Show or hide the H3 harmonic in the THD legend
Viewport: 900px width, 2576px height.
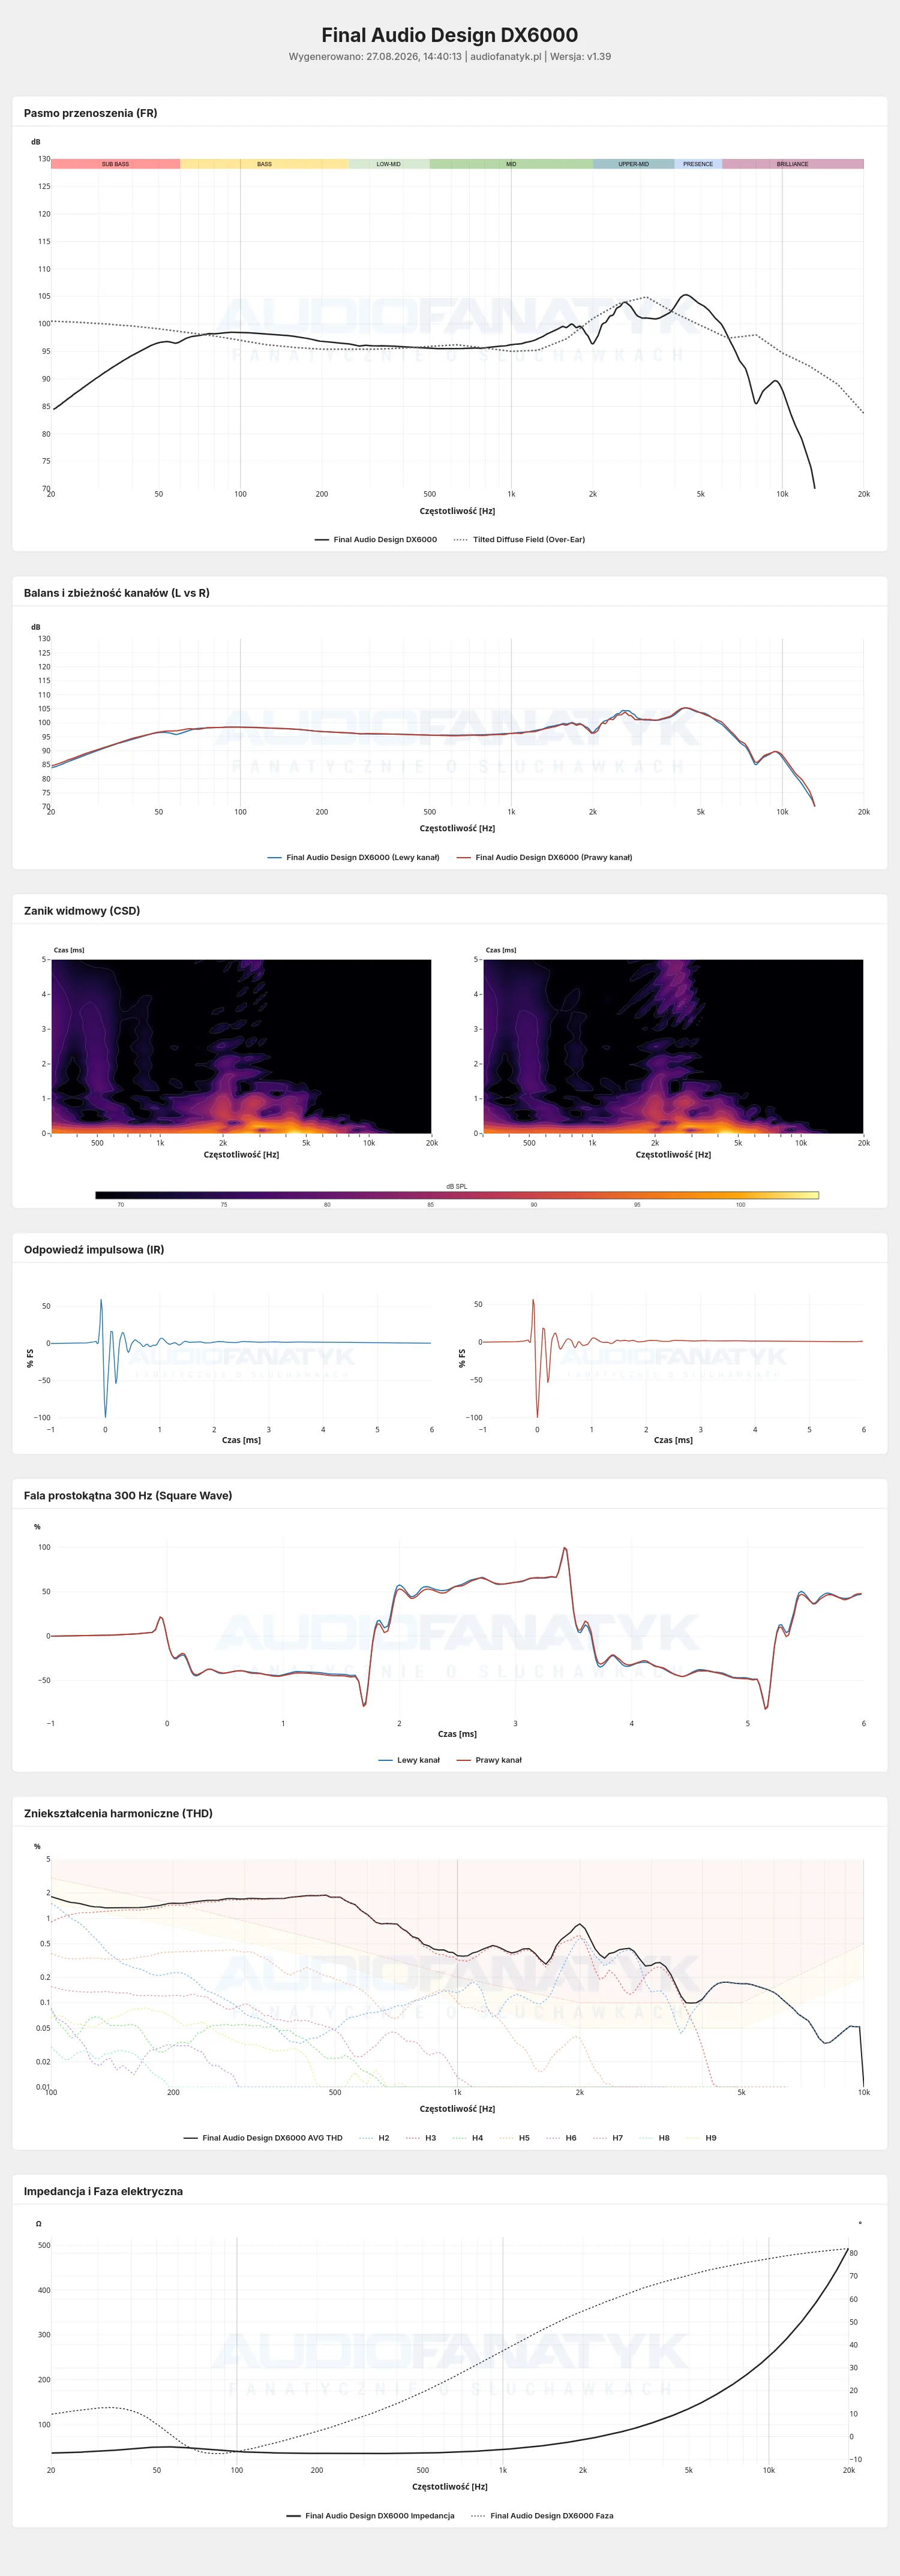[421, 2138]
